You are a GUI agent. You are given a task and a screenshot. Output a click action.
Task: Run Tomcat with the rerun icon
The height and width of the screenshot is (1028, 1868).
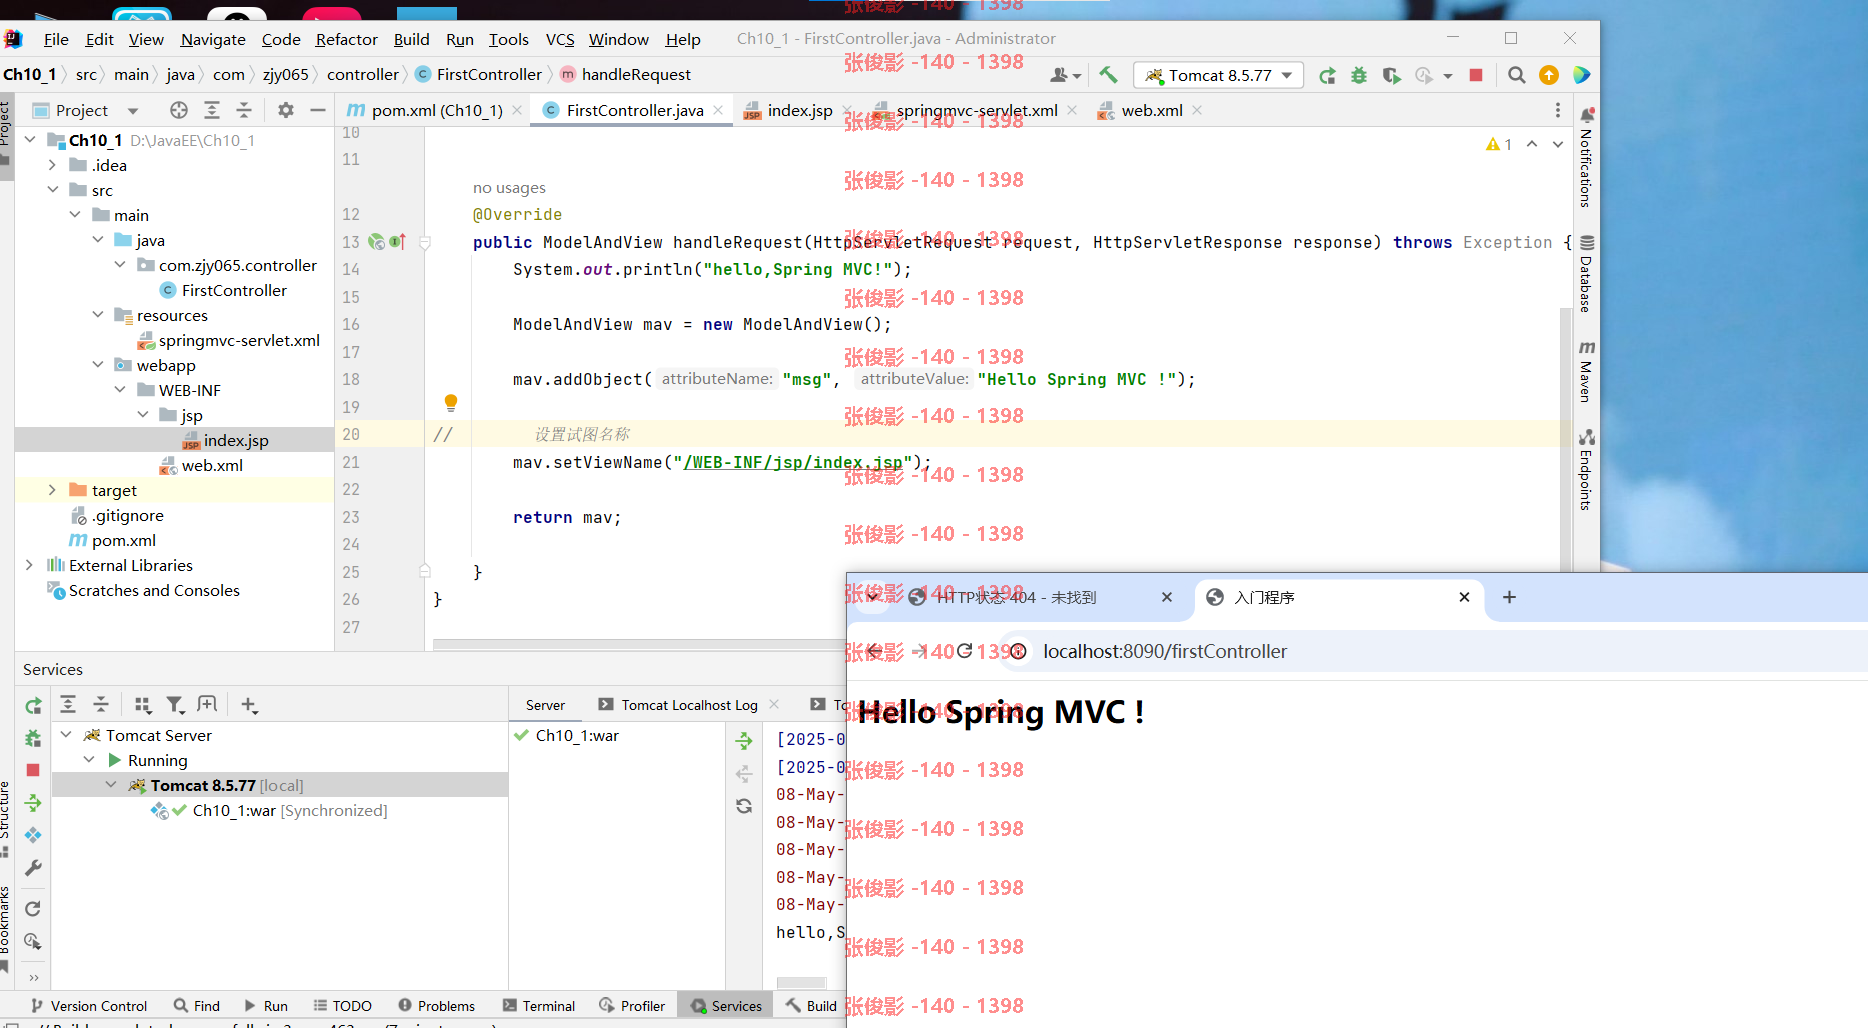pyautogui.click(x=1327, y=75)
